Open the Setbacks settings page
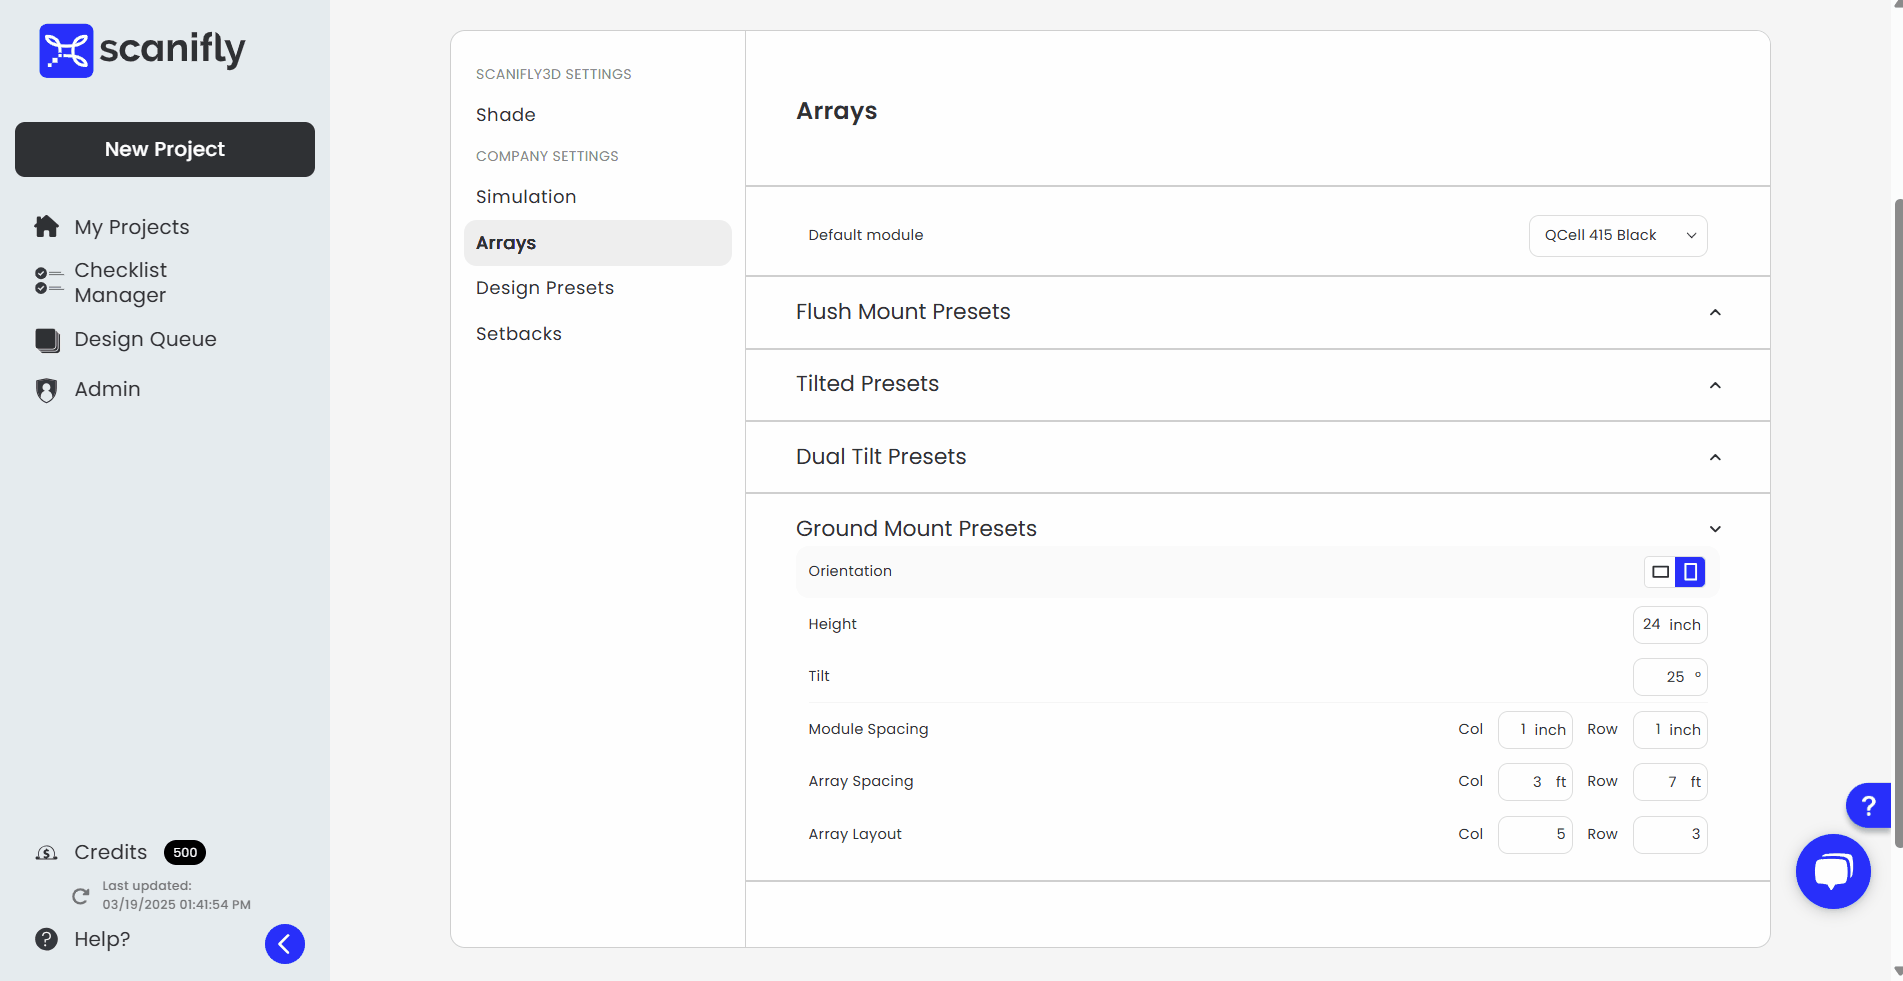 (519, 333)
